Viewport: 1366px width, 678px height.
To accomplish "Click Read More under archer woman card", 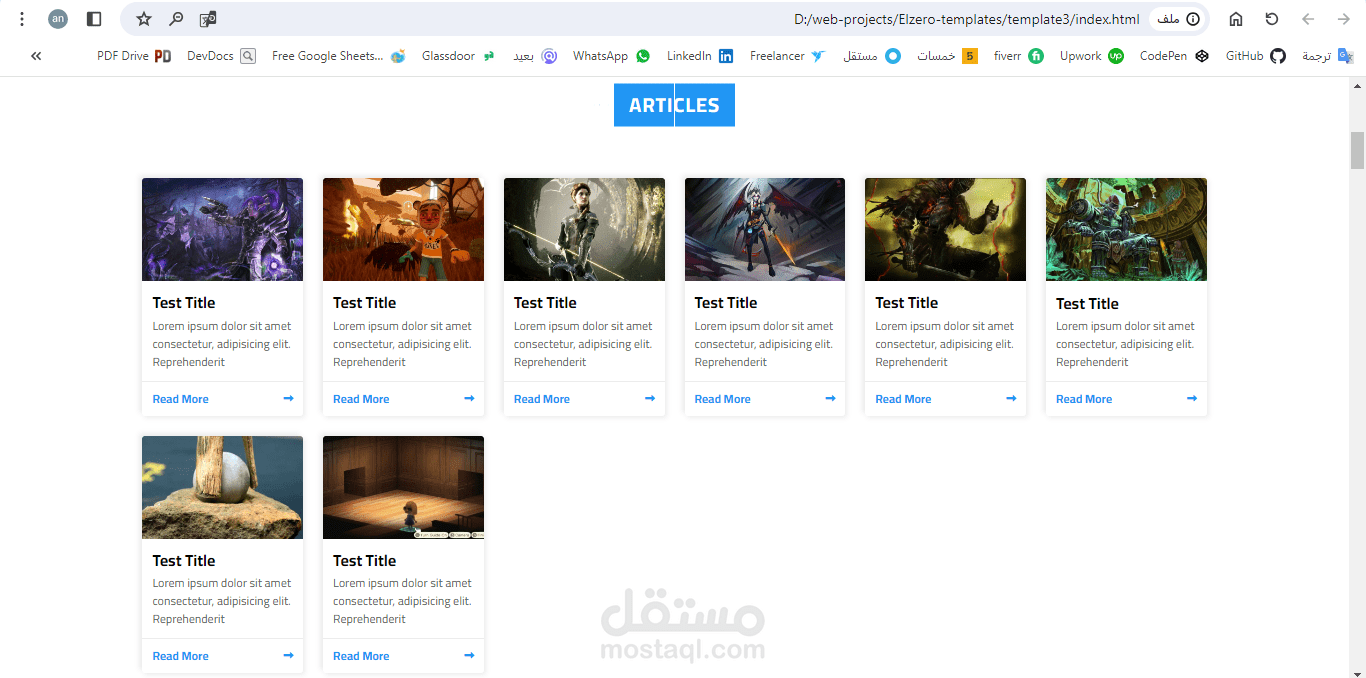I will pyautogui.click(x=542, y=399).
